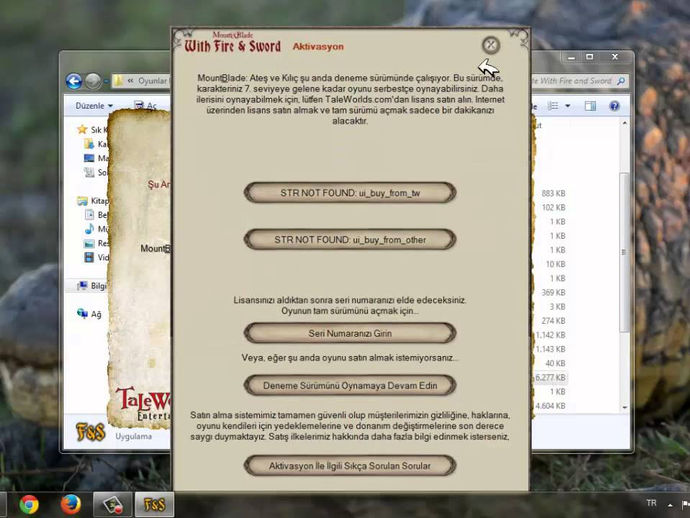This screenshot has width=690, height=518.
Task: Click the screen recorder taskbar icon
Action: (x=113, y=505)
